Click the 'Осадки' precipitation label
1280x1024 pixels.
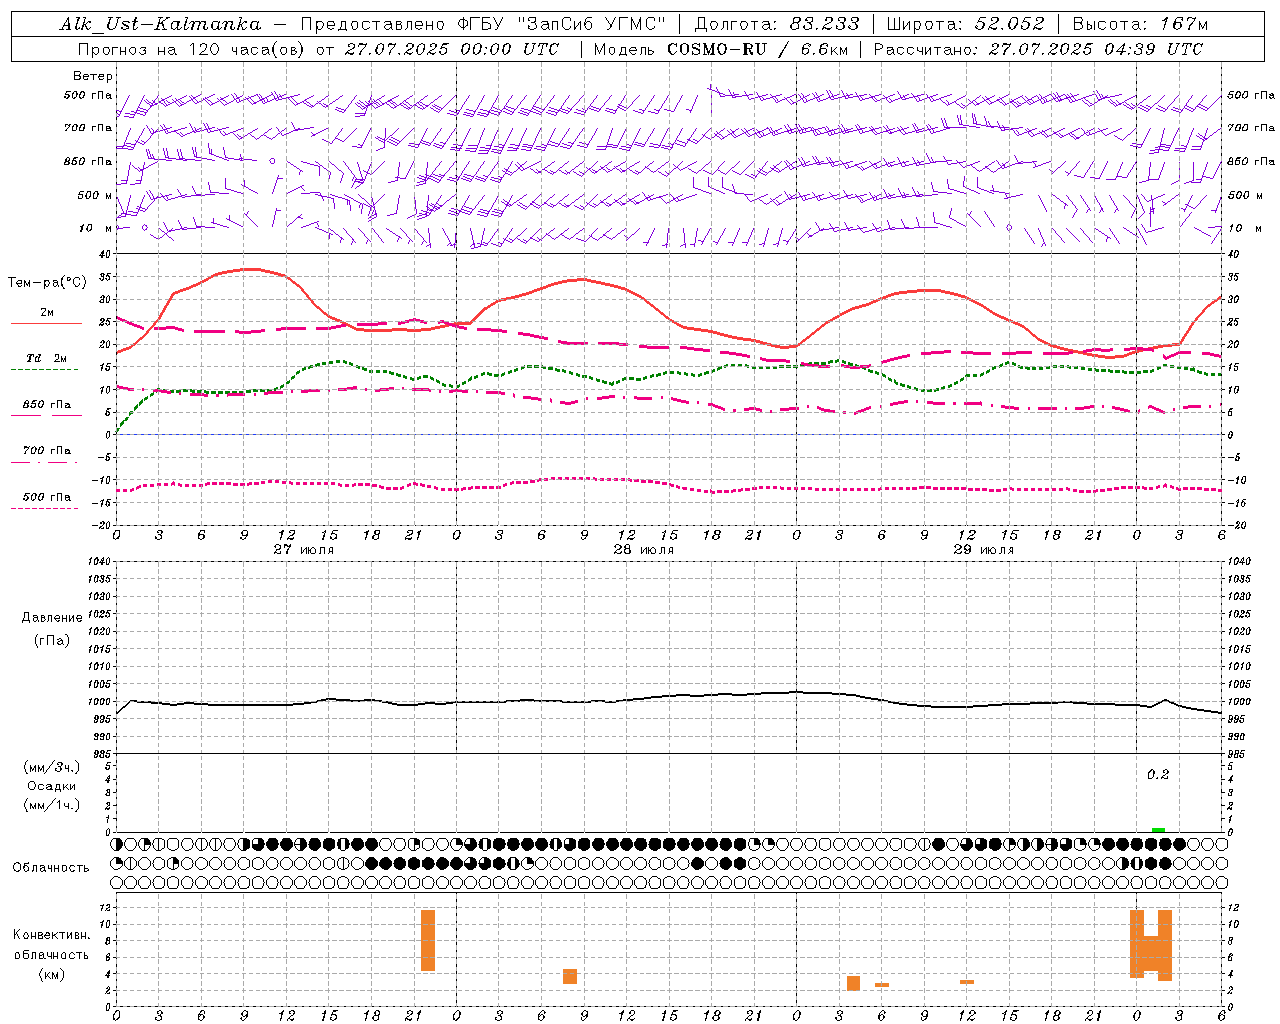coord(52,786)
